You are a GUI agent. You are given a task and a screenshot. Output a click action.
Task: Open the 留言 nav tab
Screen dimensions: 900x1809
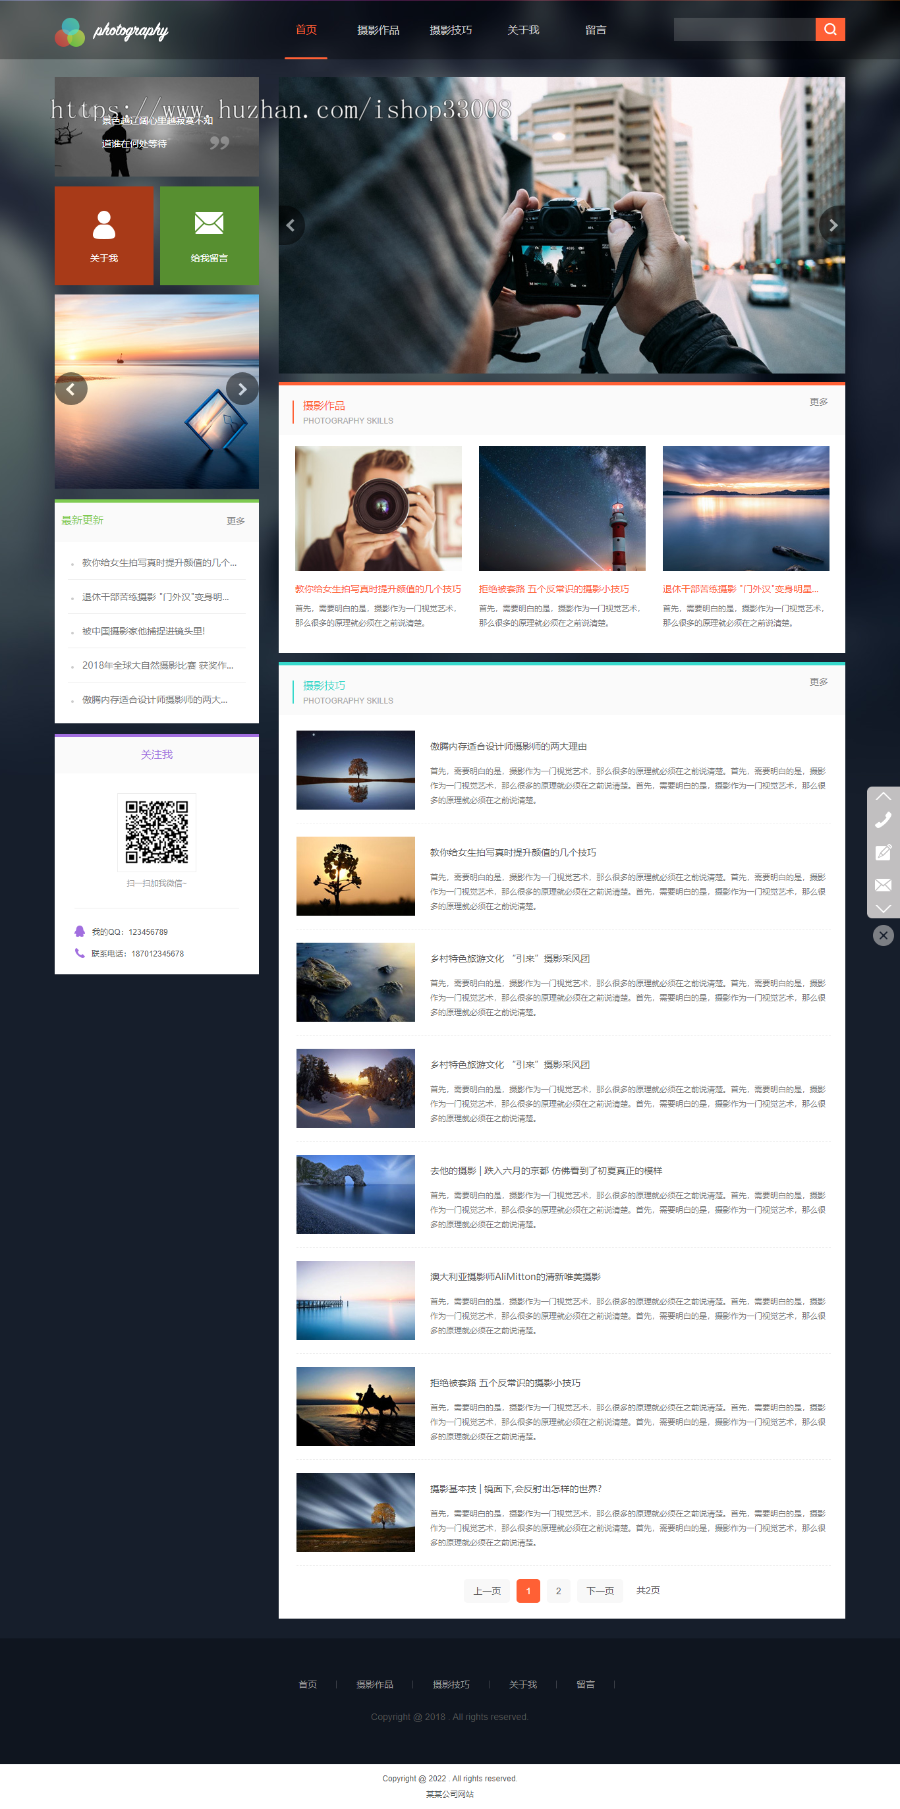tap(596, 30)
